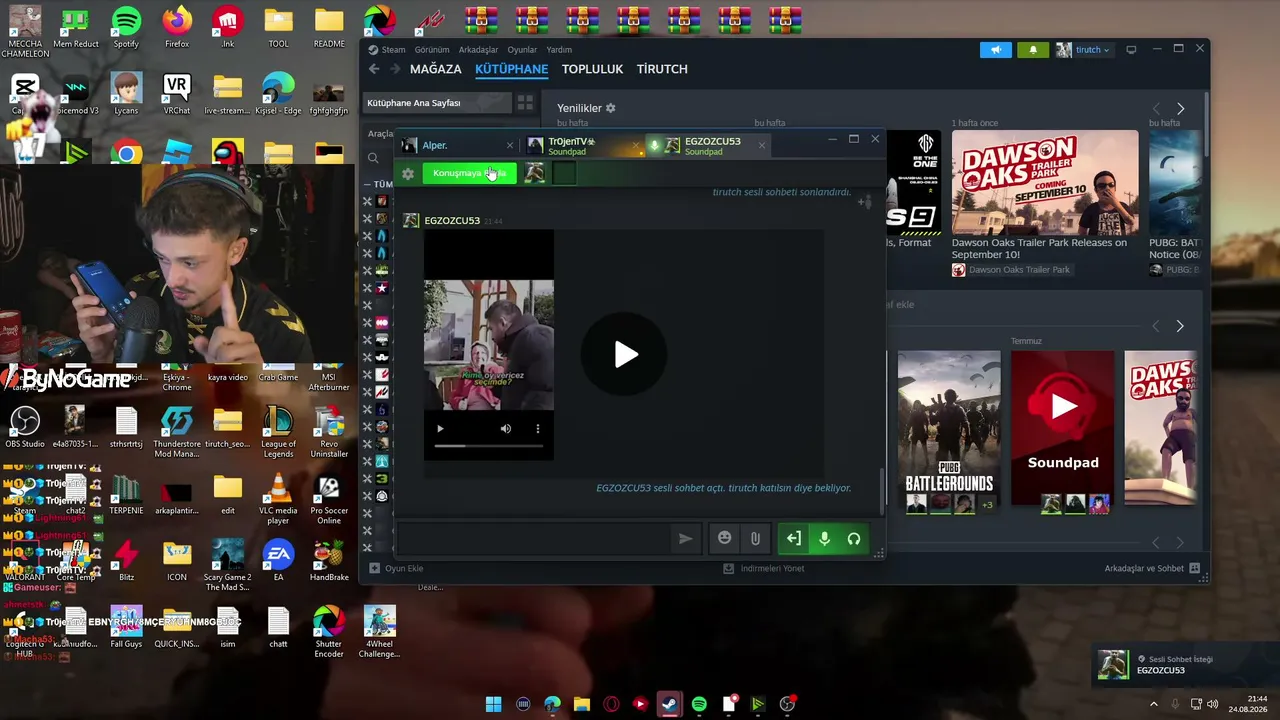1280x720 pixels.
Task: Select the VLC media player desktop icon
Action: click(278, 500)
